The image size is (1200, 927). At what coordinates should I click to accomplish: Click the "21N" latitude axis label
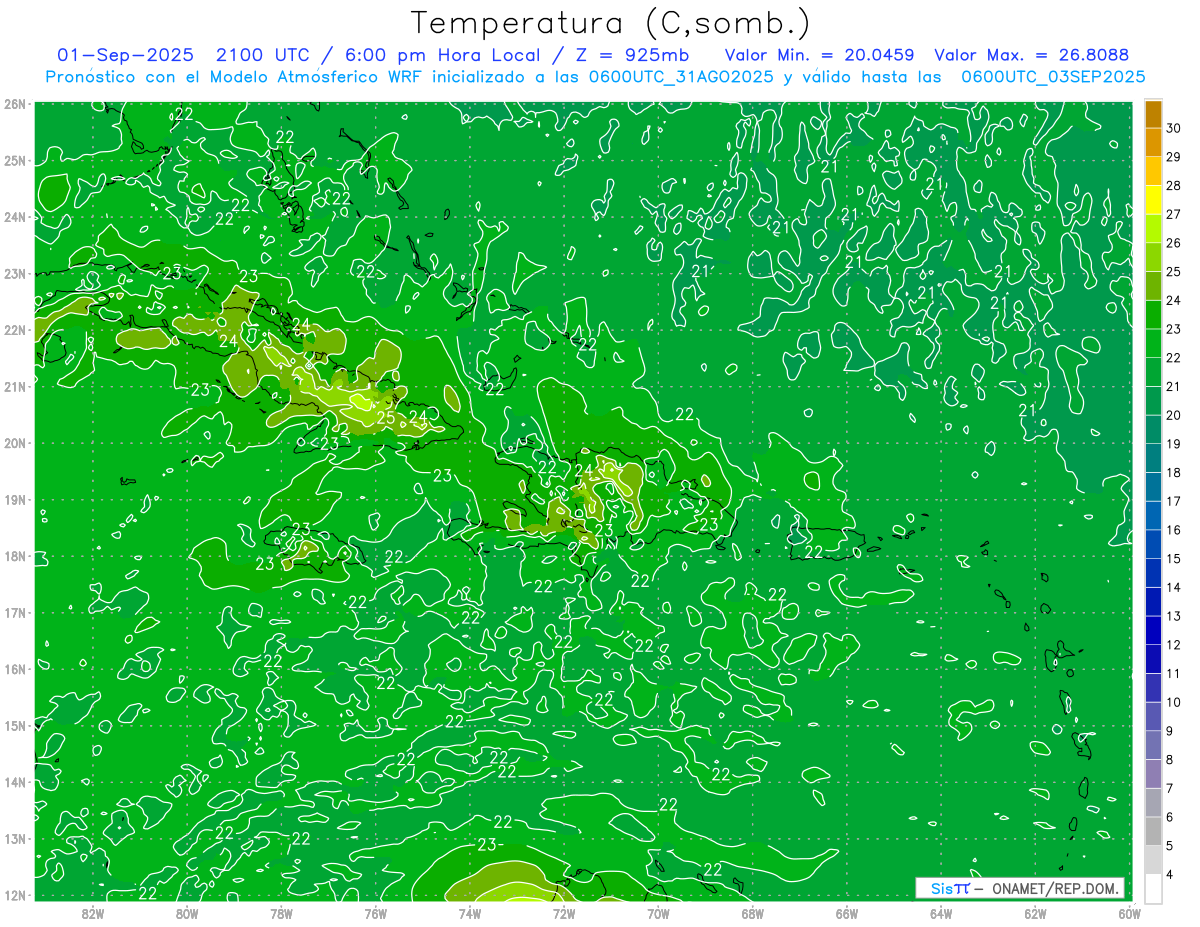click(14, 387)
